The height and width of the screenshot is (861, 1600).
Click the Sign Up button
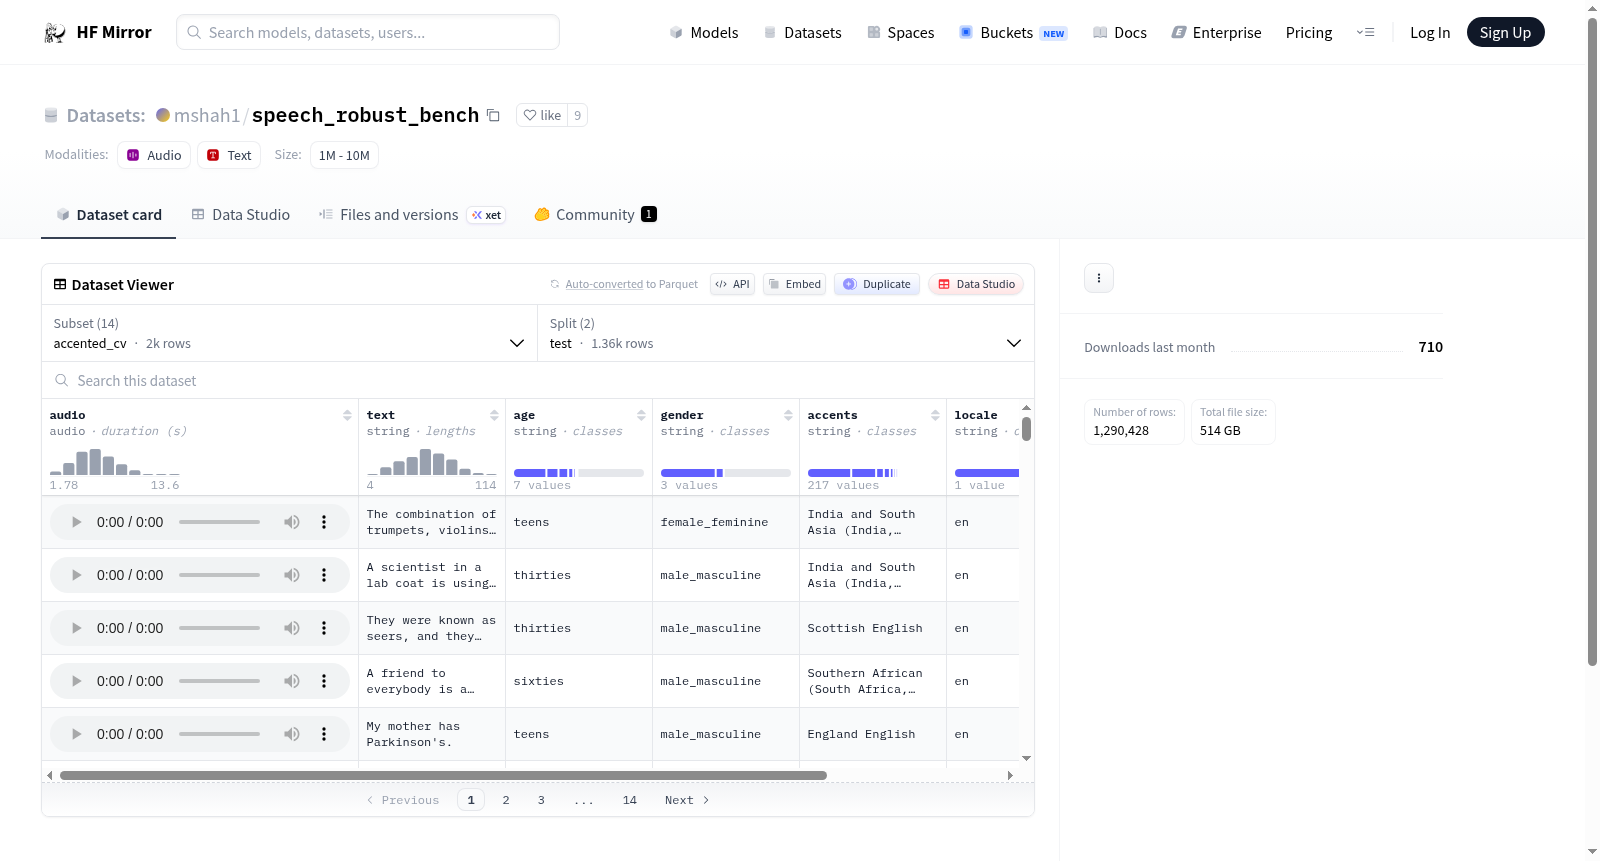[x=1505, y=32]
